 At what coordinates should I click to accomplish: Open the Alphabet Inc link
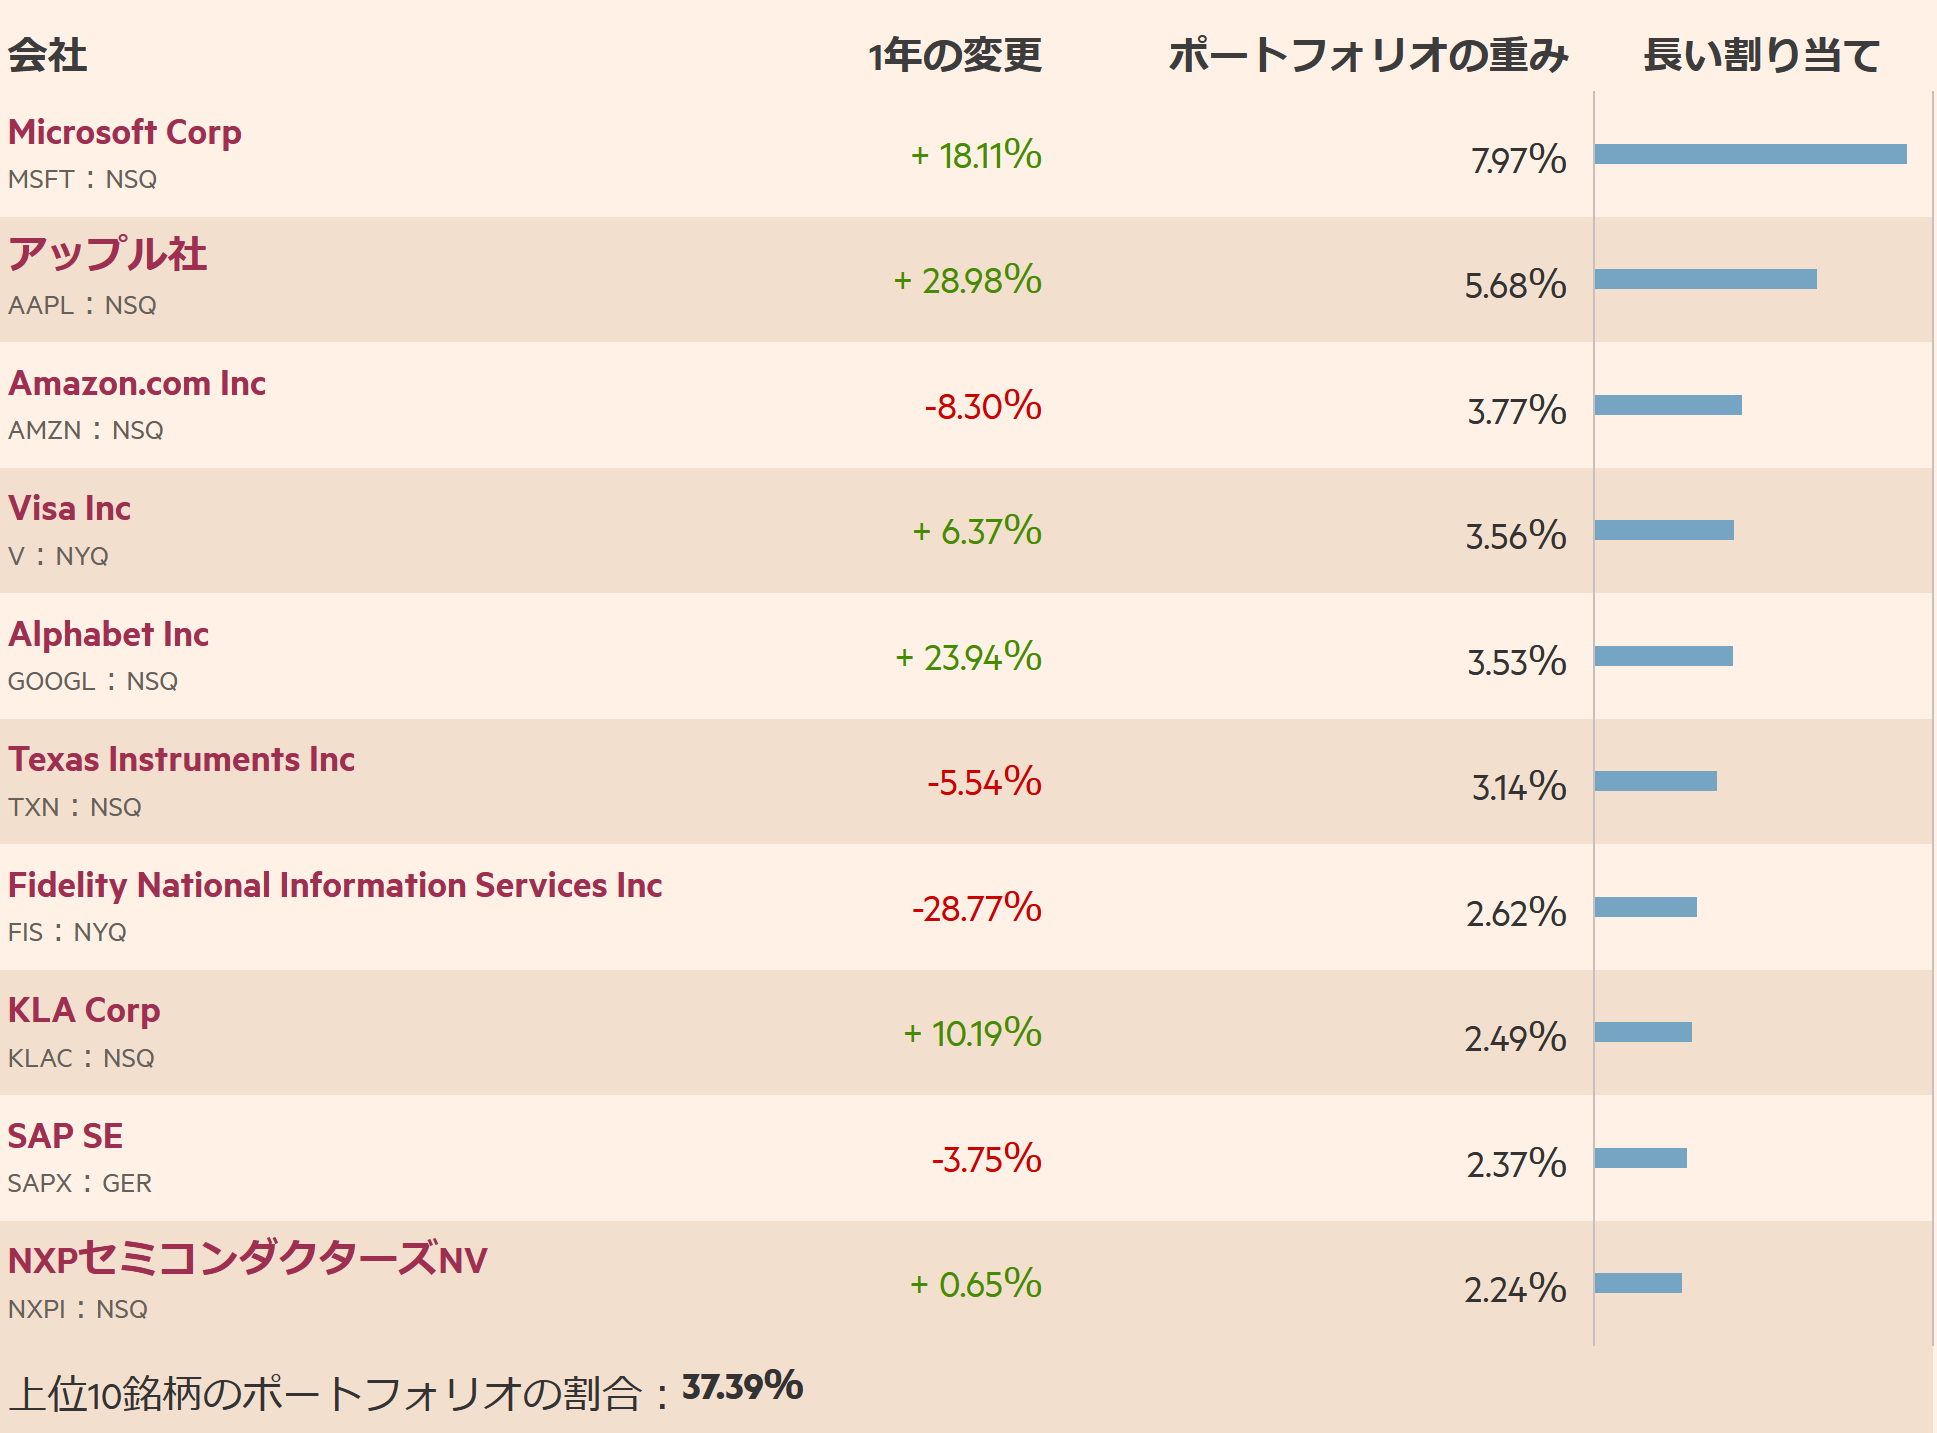tap(109, 634)
